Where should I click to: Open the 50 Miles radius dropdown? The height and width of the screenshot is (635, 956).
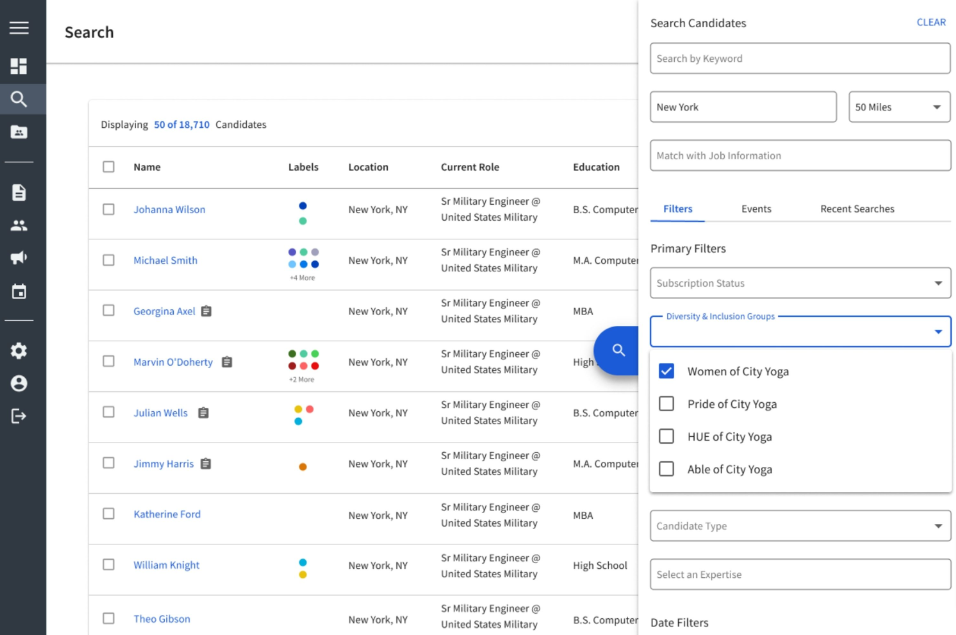pyautogui.click(x=899, y=107)
